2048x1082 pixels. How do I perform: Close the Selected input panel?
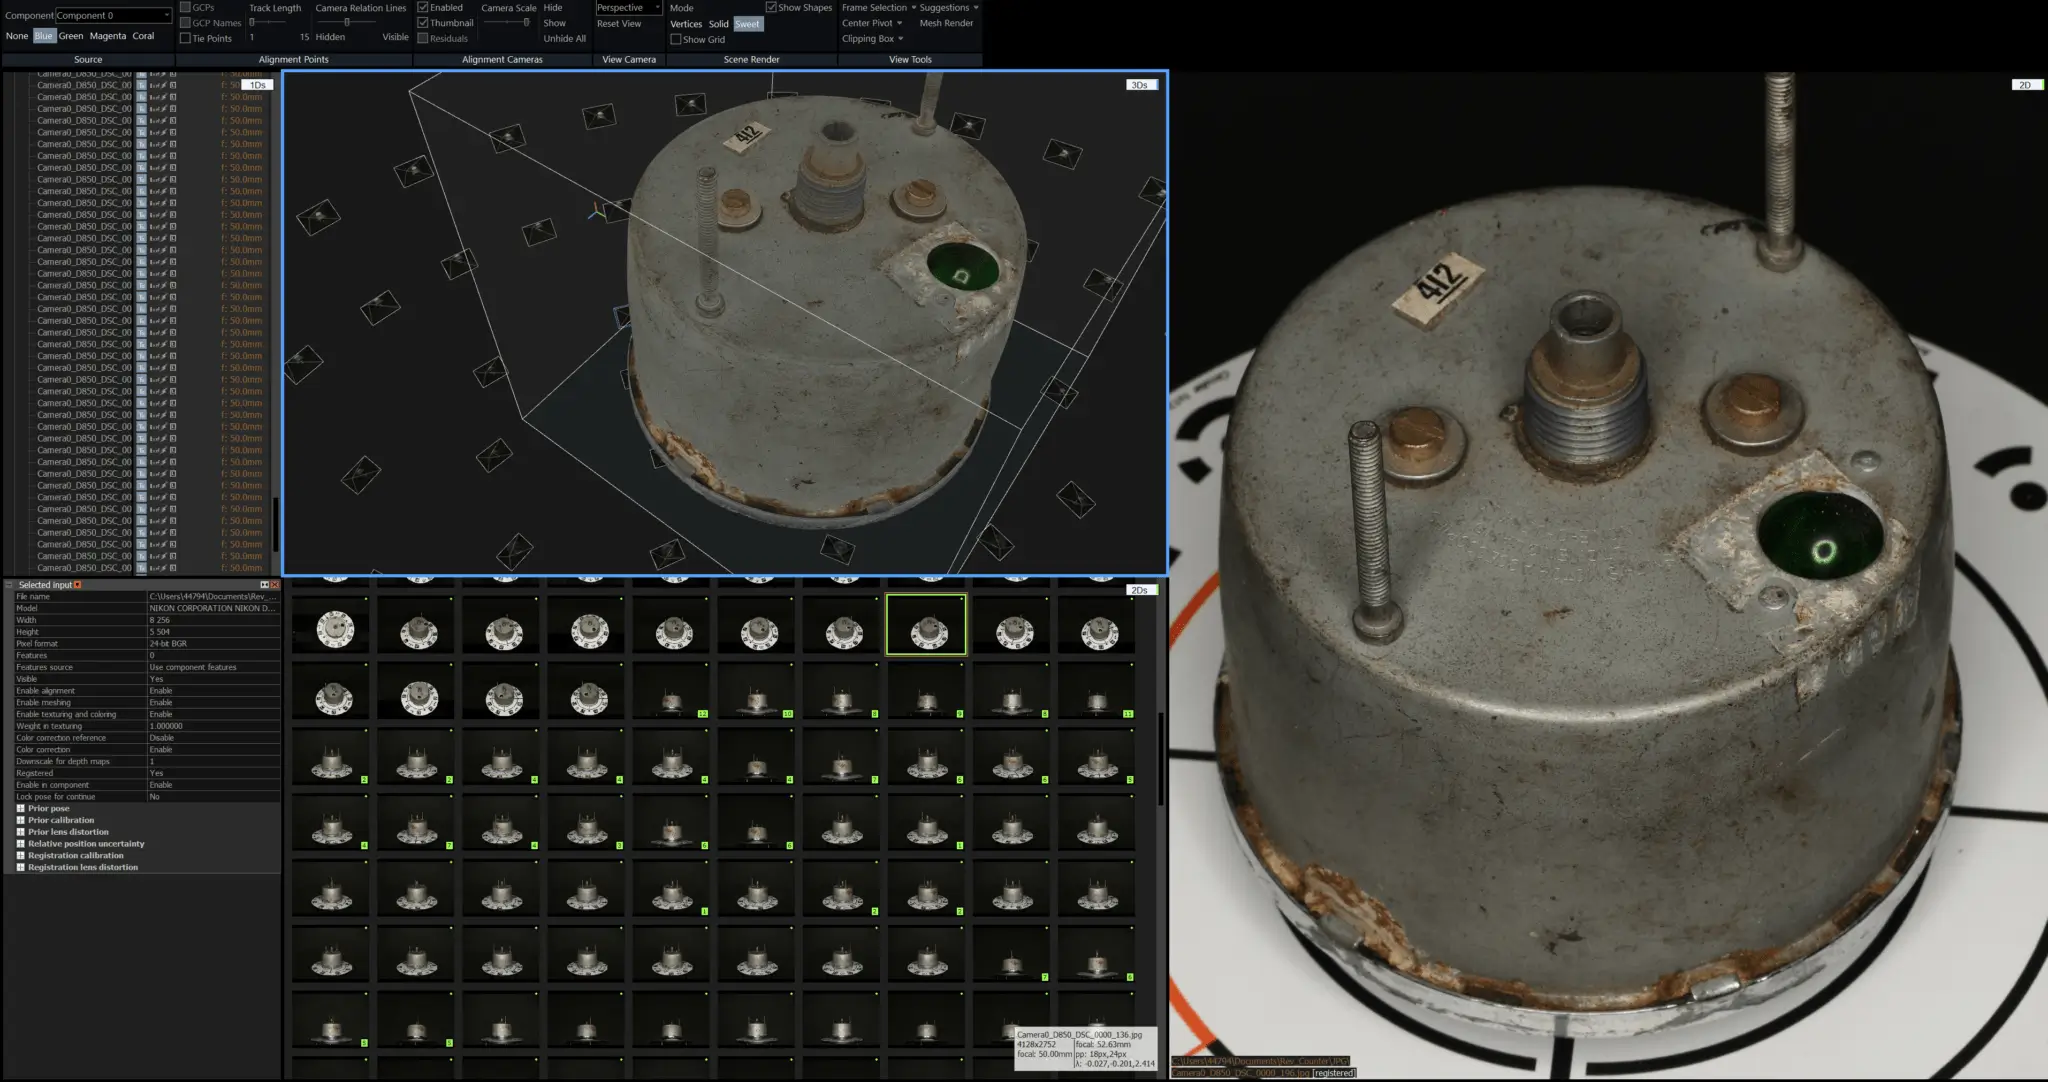click(x=274, y=585)
